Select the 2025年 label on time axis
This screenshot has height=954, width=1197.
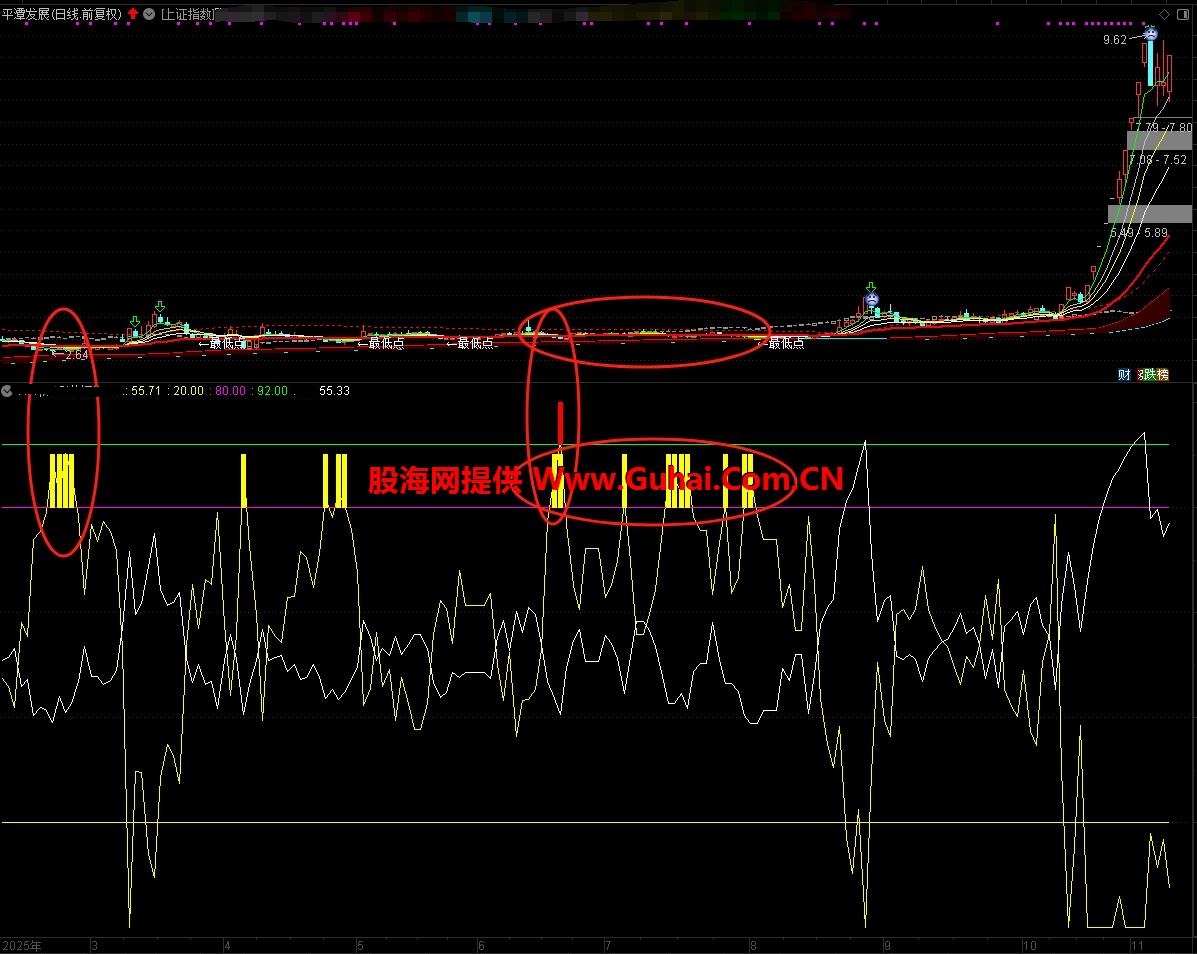(23, 945)
